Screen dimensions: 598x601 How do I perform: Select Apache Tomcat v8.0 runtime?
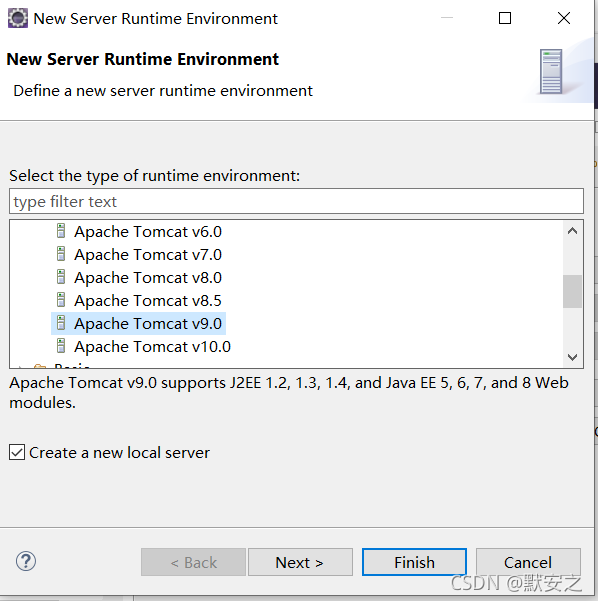coord(148,278)
